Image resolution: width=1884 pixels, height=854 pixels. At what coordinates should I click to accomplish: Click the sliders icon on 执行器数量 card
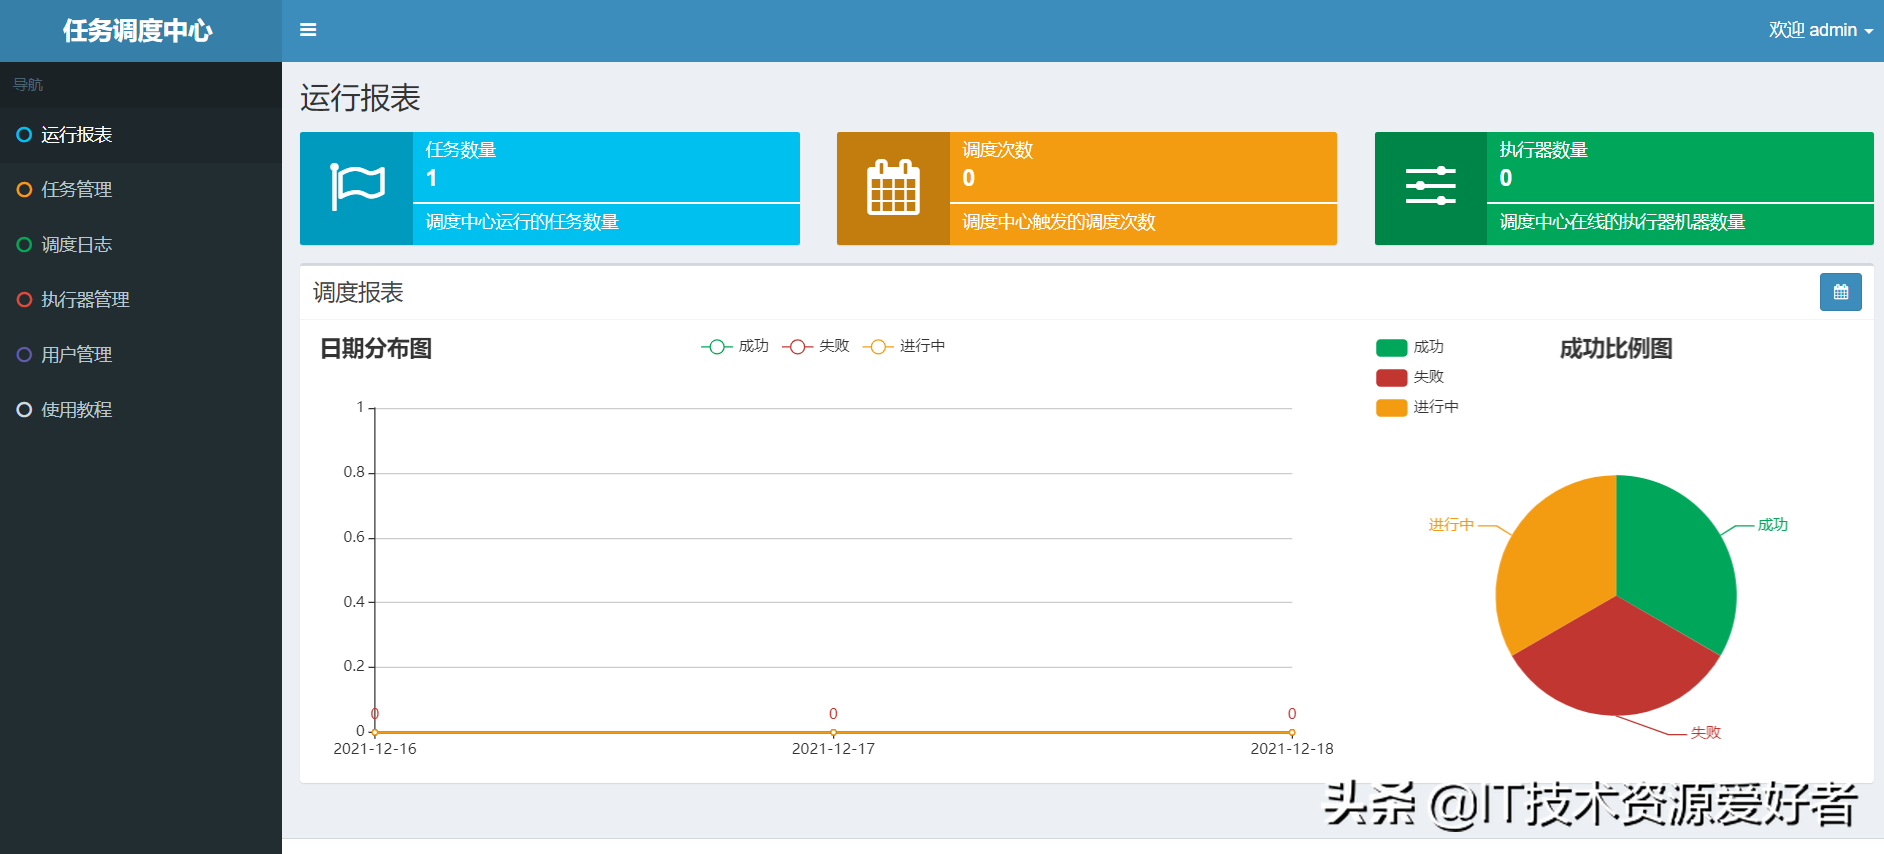click(1431, 187)
